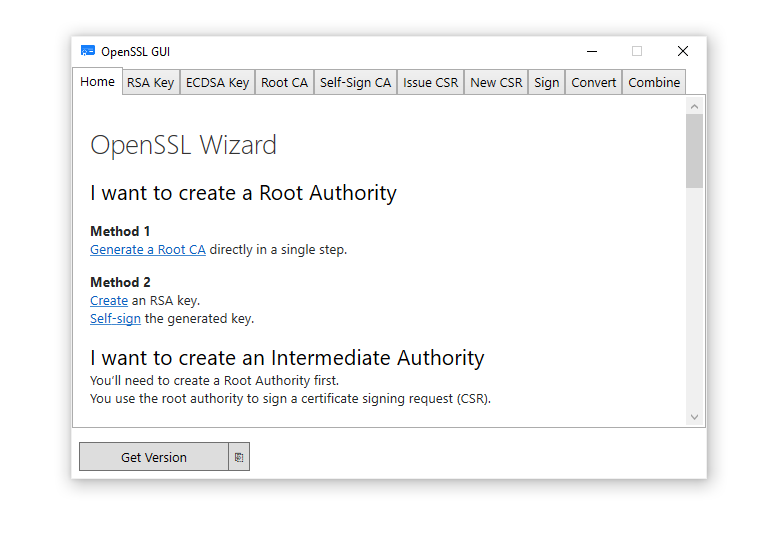Click the OpenSSL Wizard heading
The width and height of the screenshot is (770, 541).
pos(184,145)
